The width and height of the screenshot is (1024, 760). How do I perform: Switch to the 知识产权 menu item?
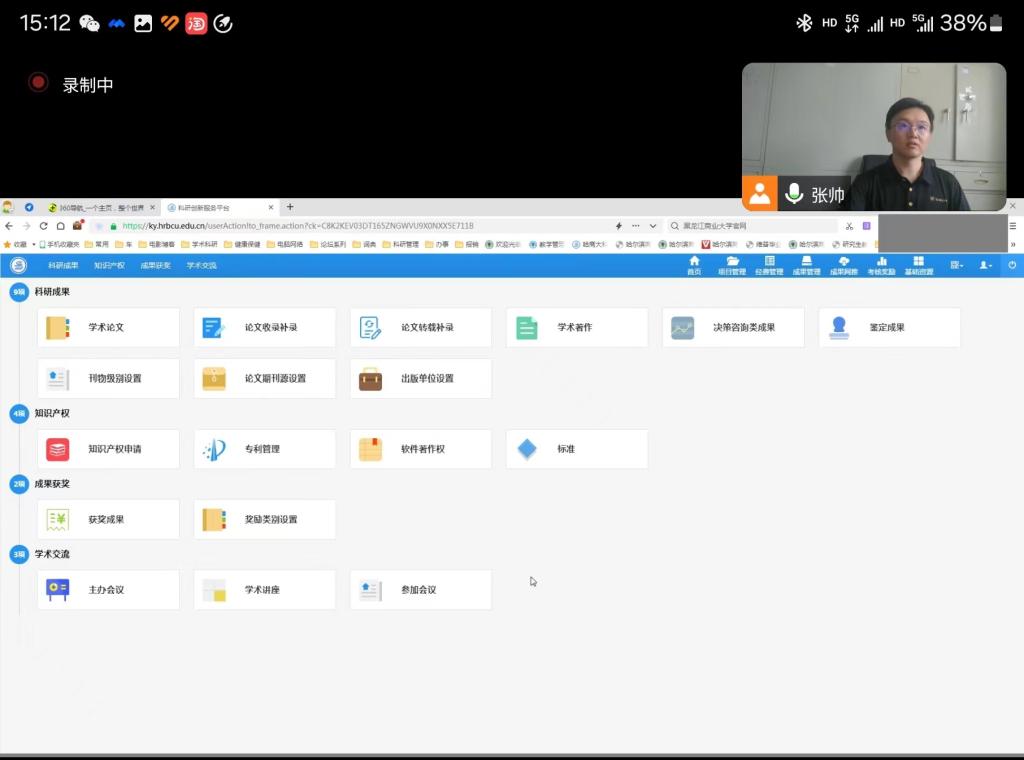[109, 266]
